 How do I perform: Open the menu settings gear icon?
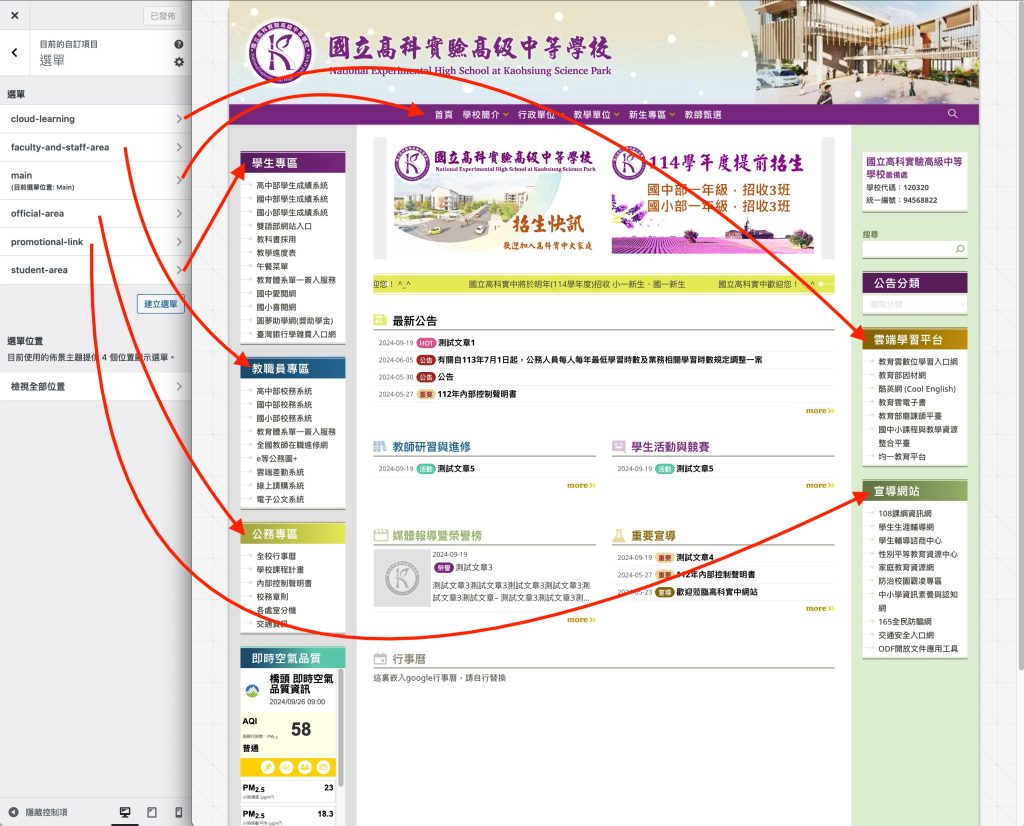tap(179, 62)
